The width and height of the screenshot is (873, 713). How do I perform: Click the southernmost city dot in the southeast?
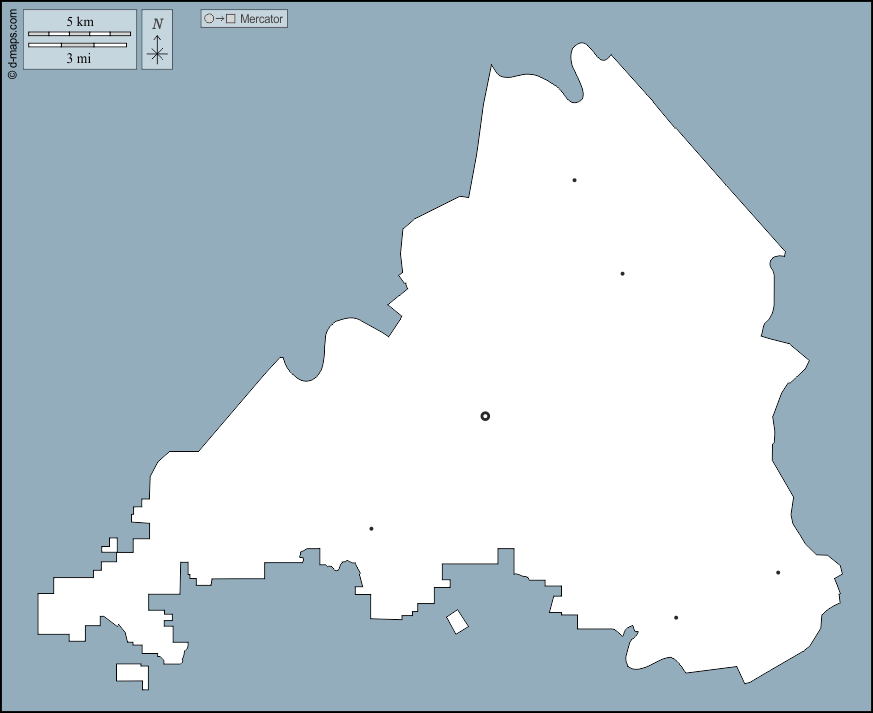tap(676, 617)
